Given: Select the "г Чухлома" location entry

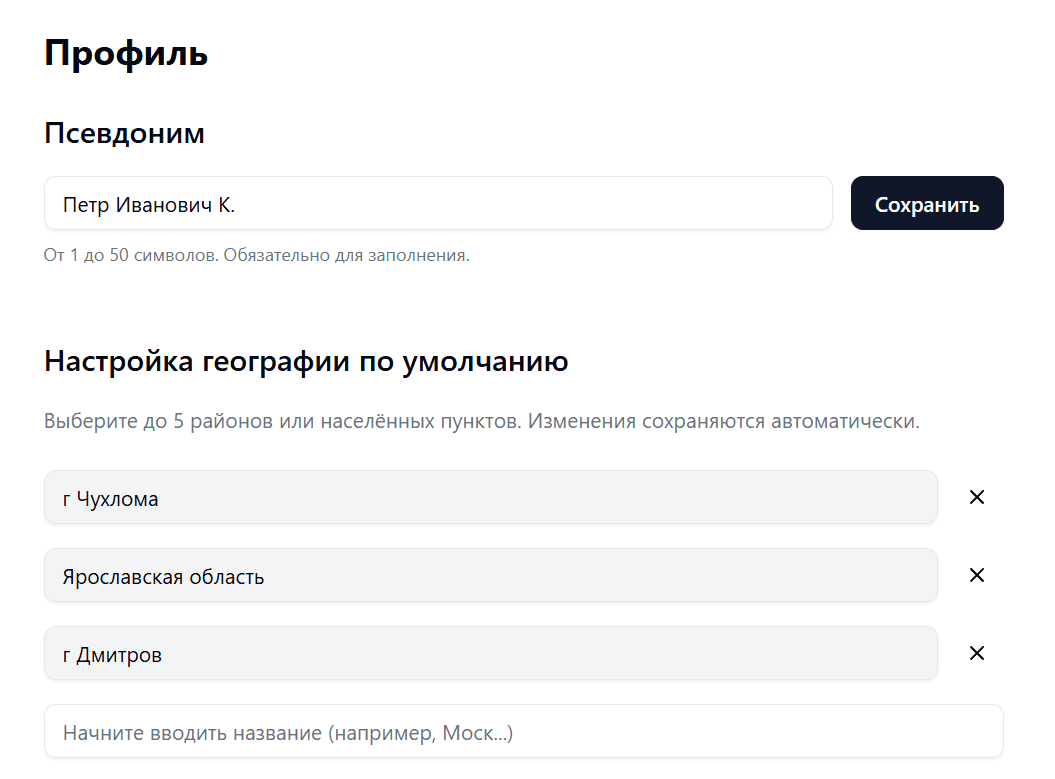Looking at the screenshot, I should (490, 497).
